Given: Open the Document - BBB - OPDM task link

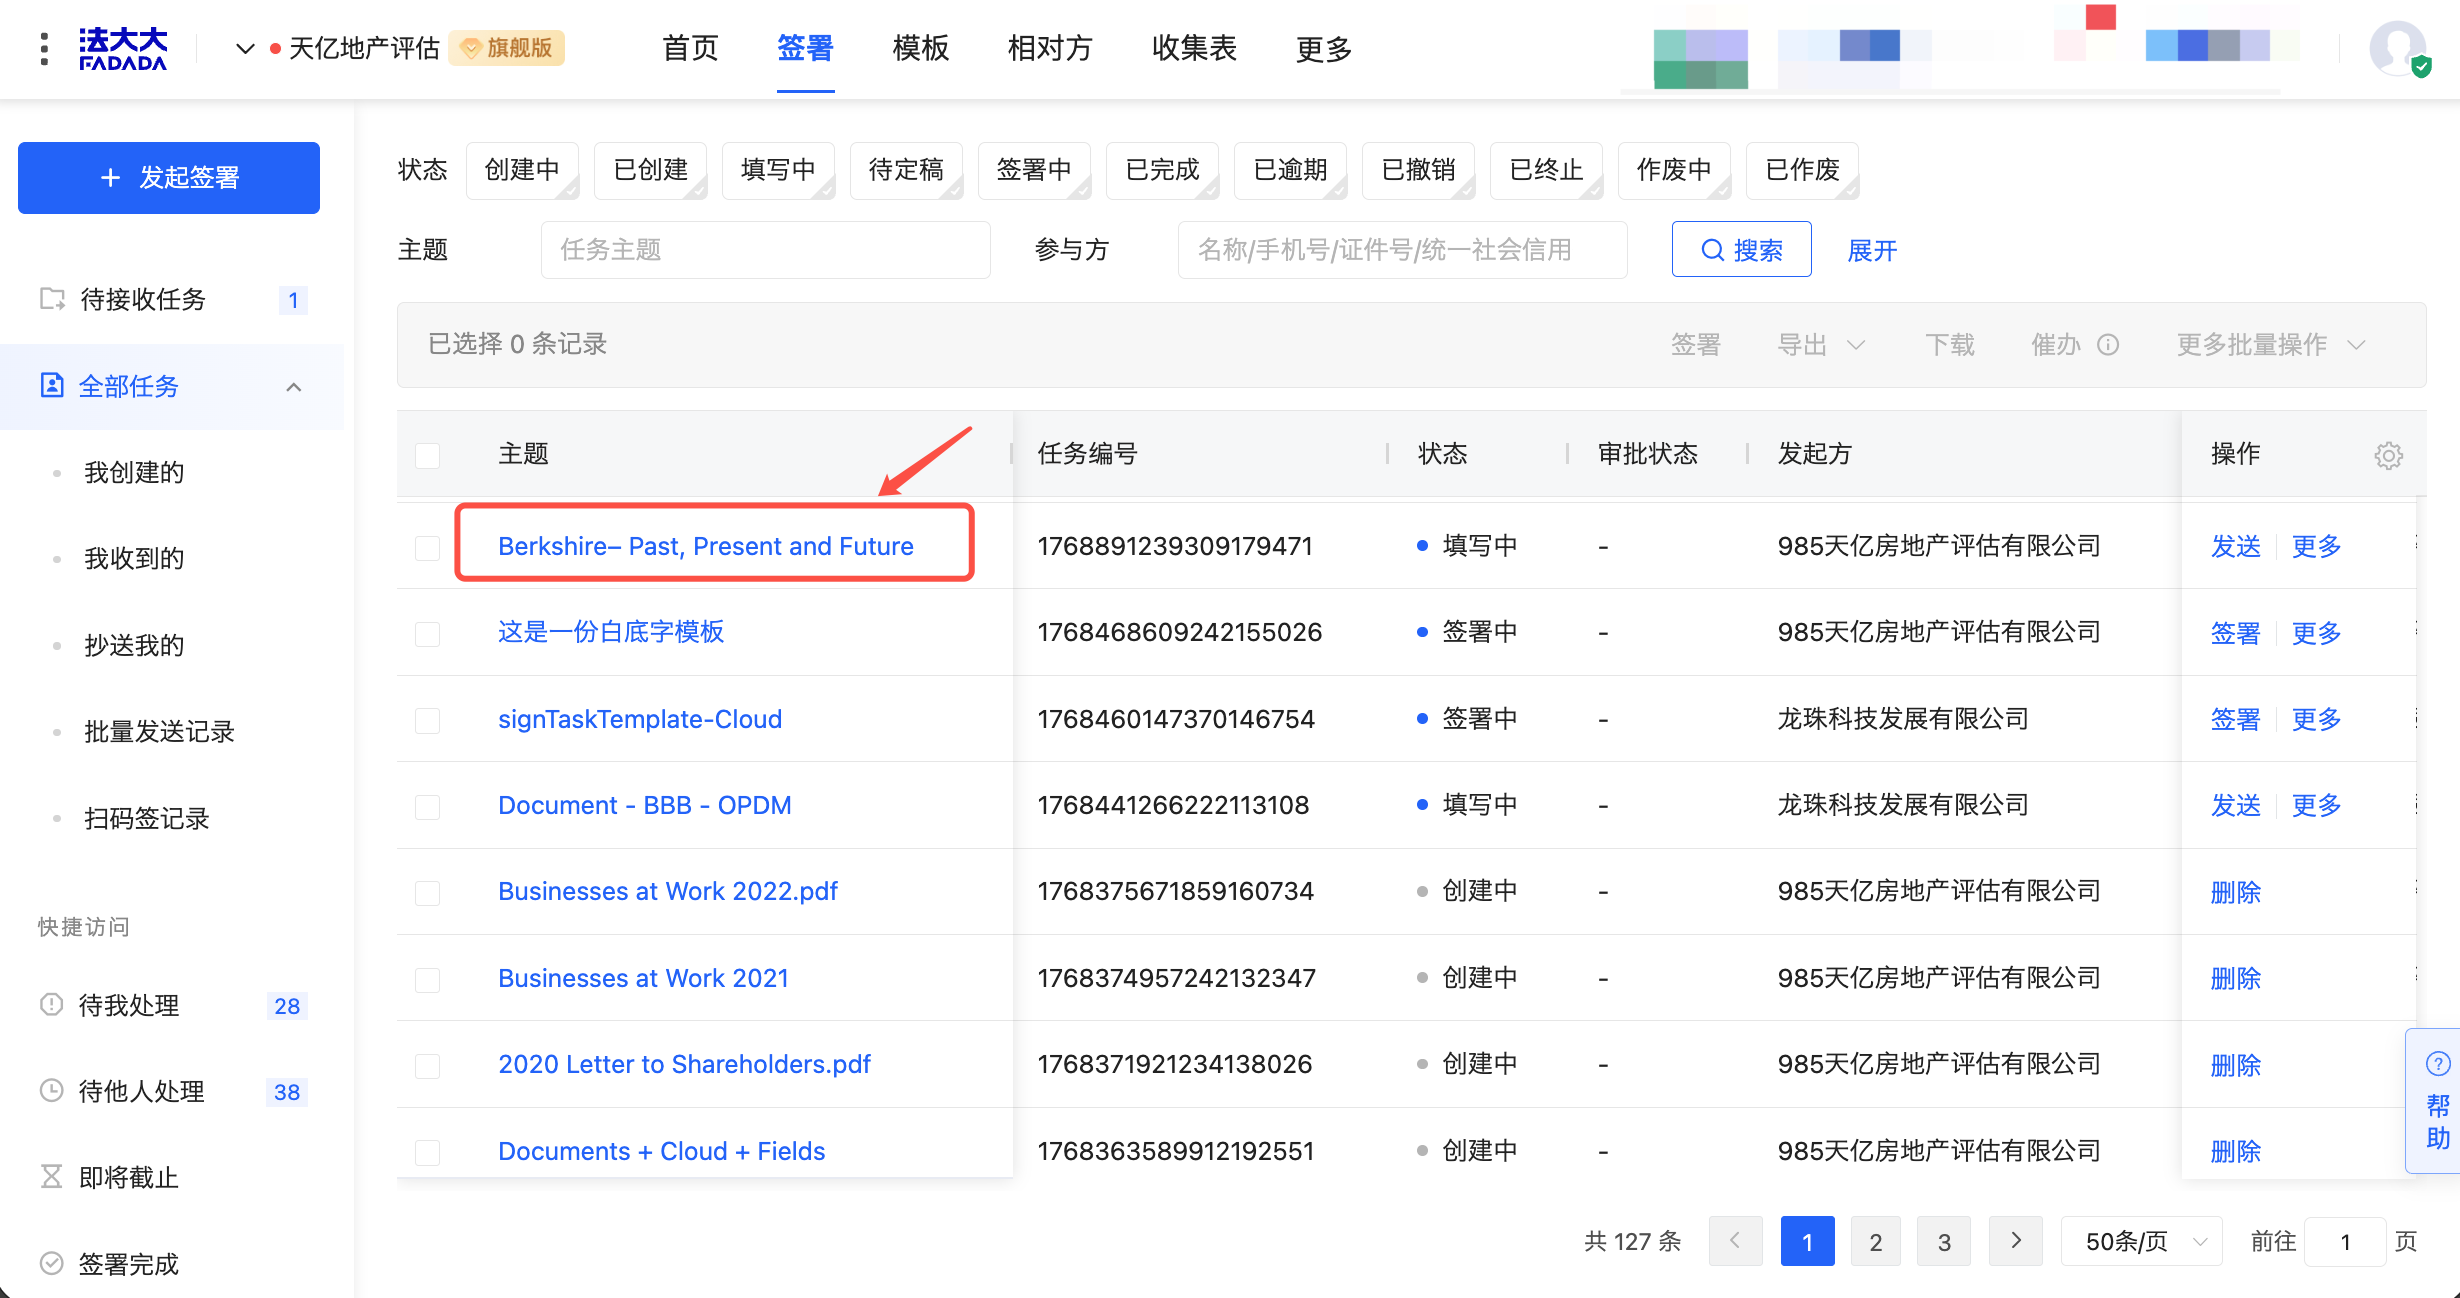Looking at the screenshot, I should coord(644,805).
